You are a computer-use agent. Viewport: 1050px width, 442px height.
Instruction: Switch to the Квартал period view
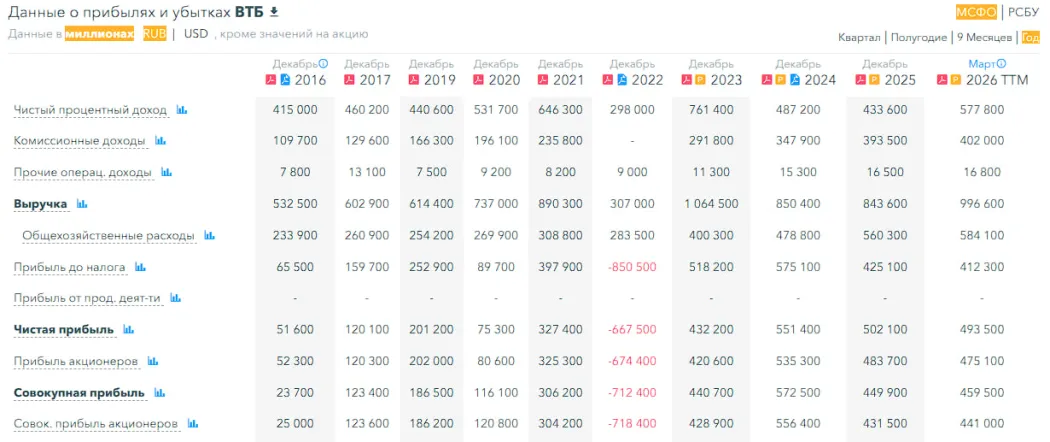(860, 37)
